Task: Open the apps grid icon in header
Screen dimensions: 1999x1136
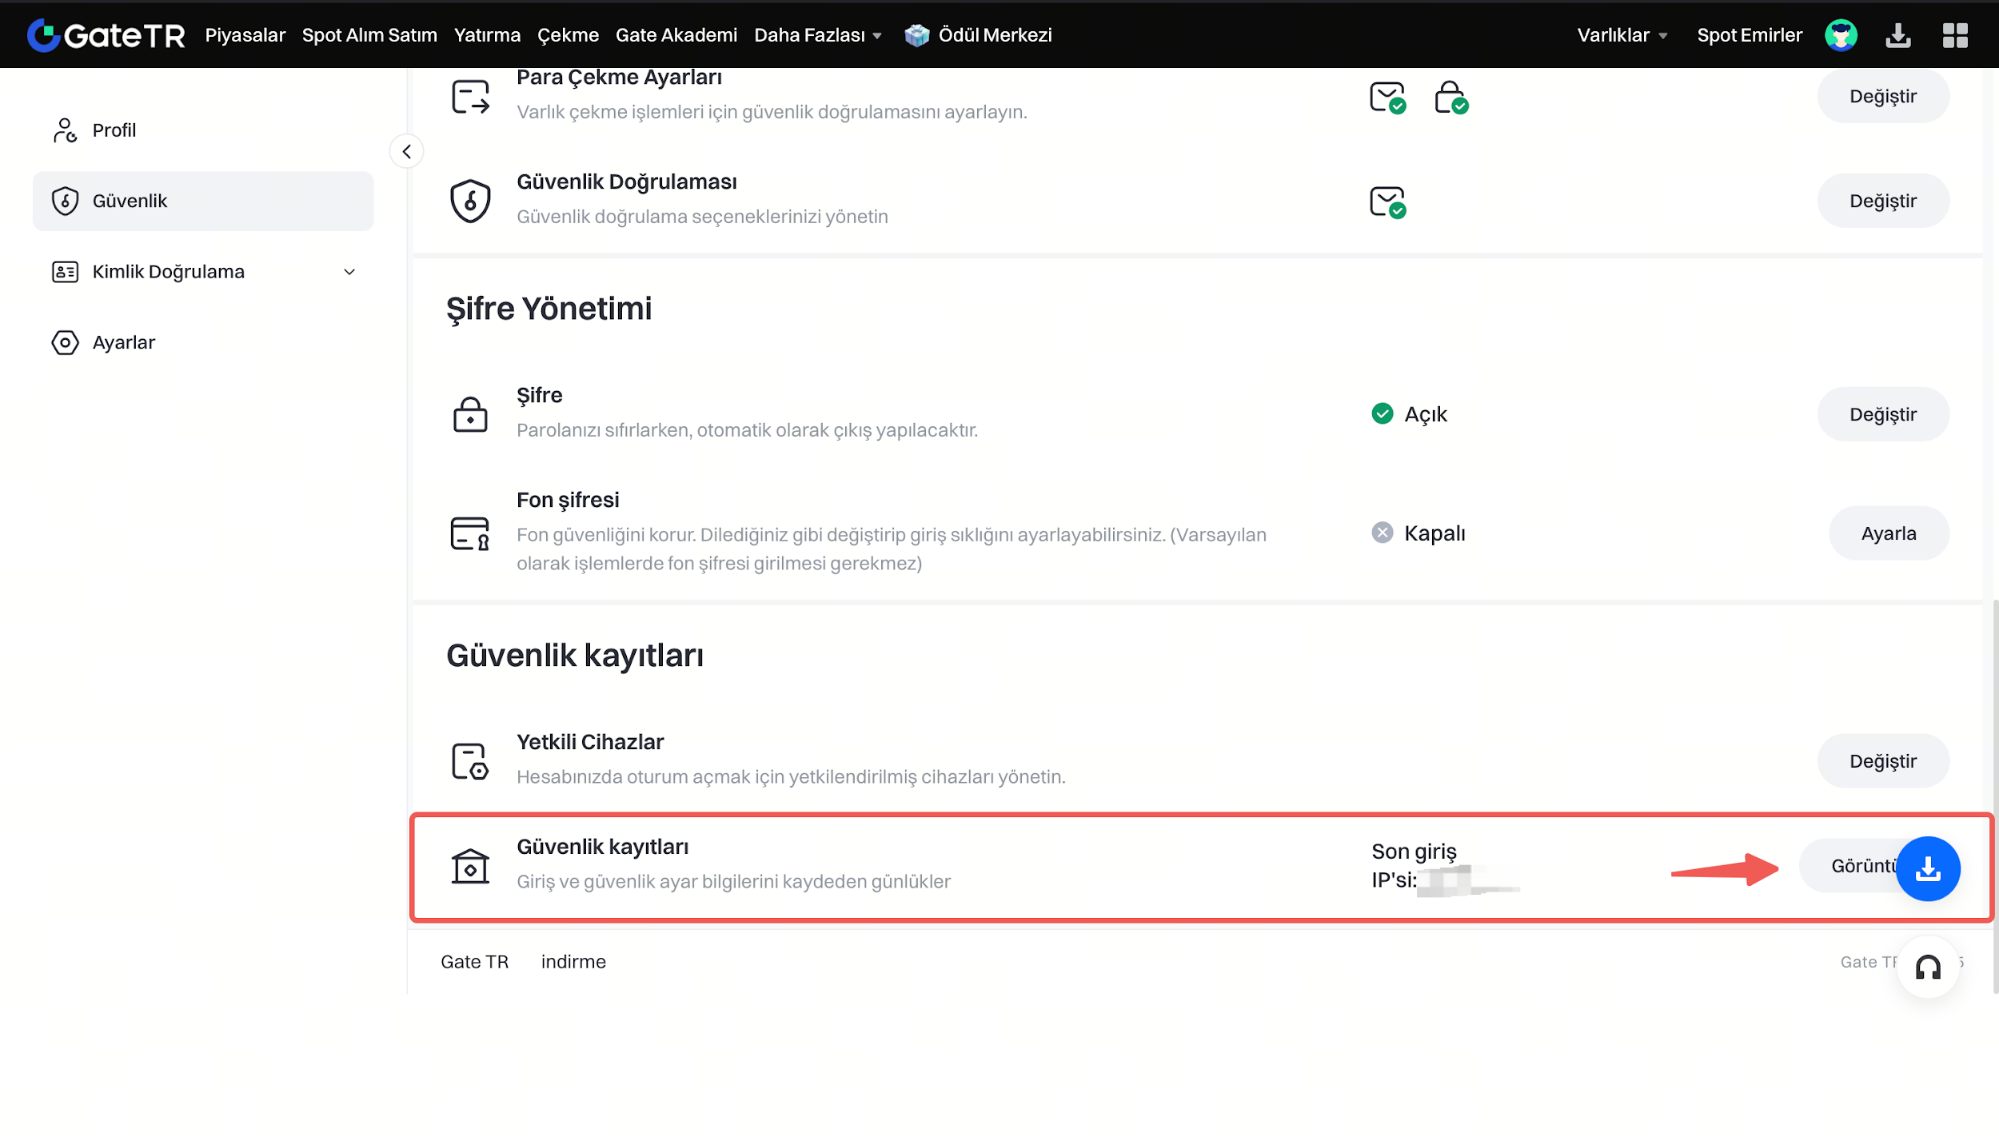Action: click(1954, 35)
